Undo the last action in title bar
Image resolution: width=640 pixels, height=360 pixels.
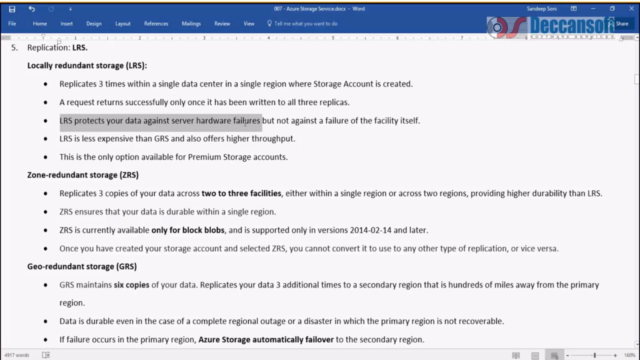point(31,9)
